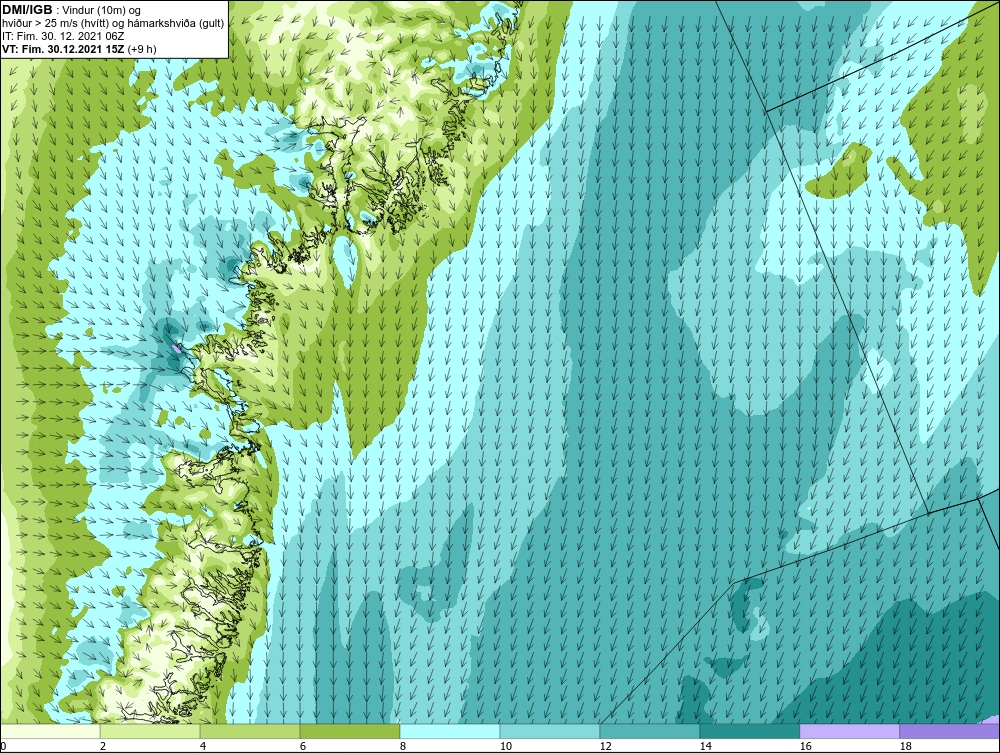Click the 6–8 m/s olive green legend band

pyautogui.click(x=349, y=731)
